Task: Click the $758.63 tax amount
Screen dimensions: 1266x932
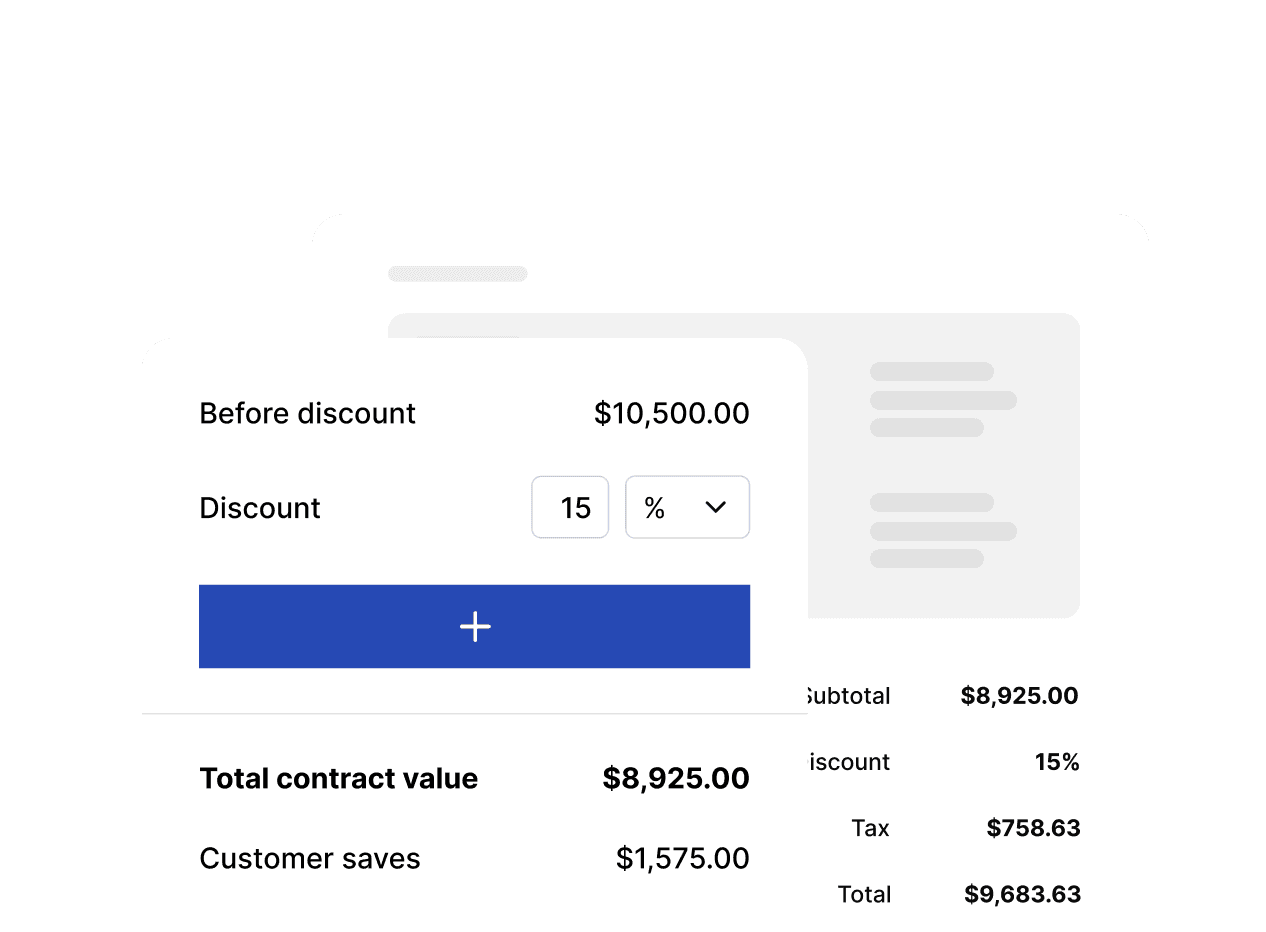Action: point(1033,828)
